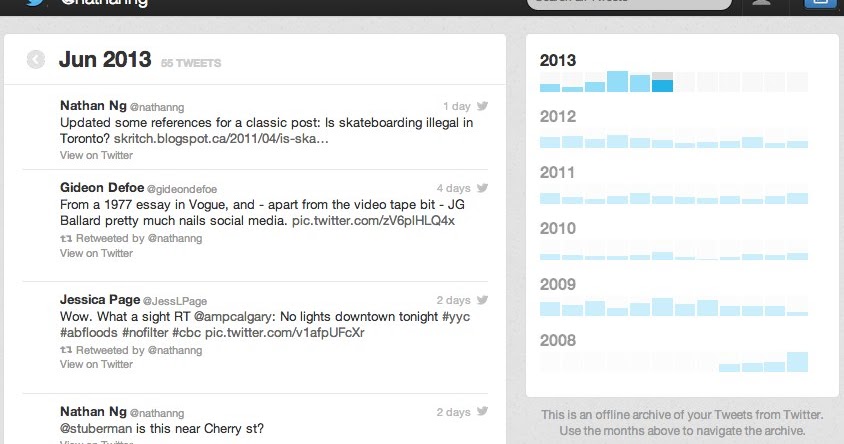
Task: Click the "4 days" timestamp
Action: click(454, 188)
